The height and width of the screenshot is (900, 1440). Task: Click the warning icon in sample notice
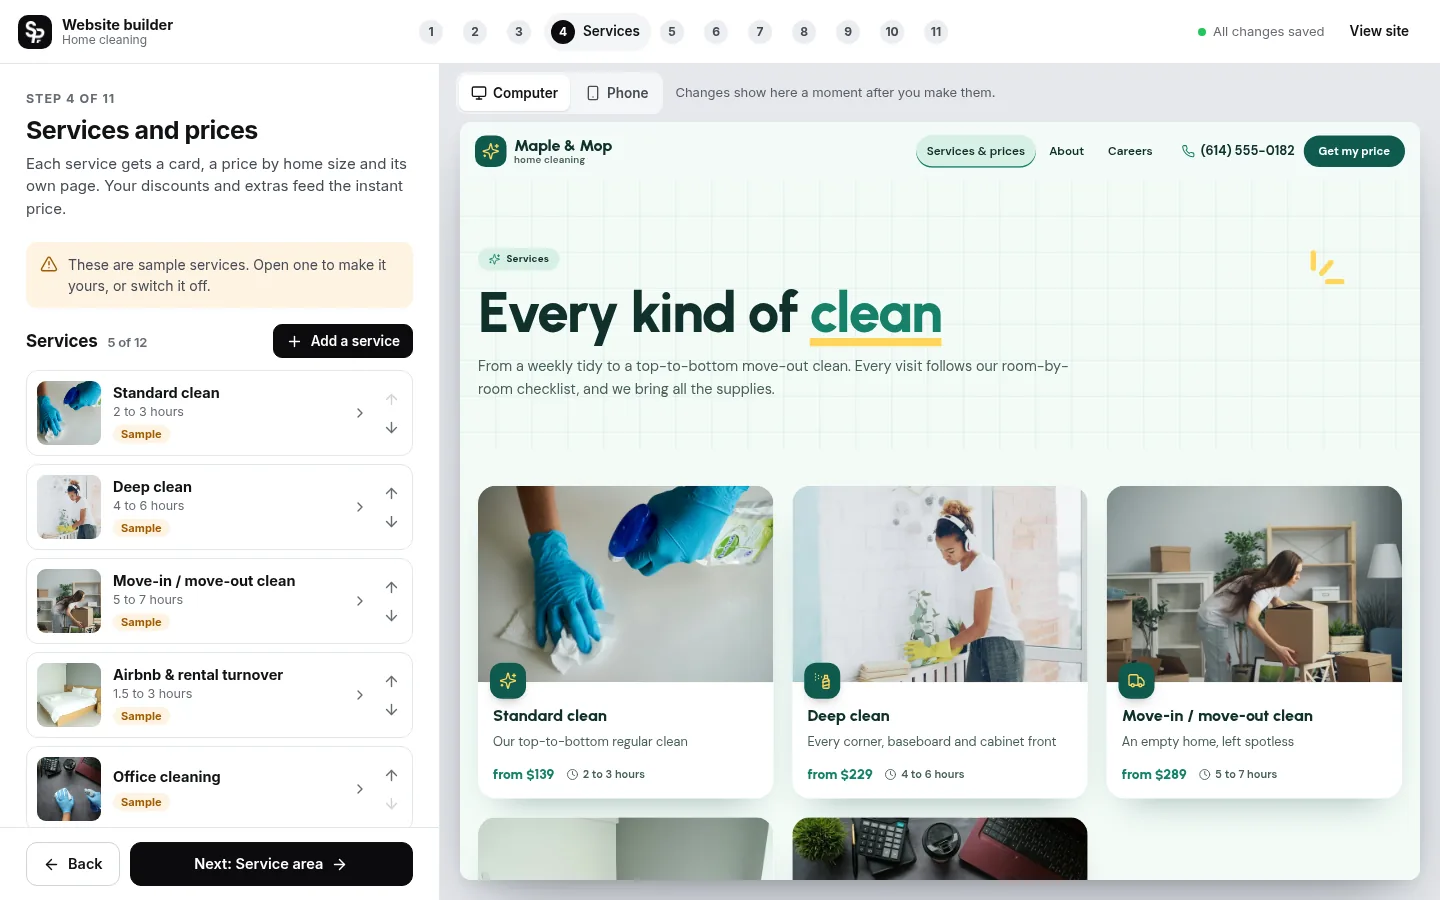click(48, 264)
